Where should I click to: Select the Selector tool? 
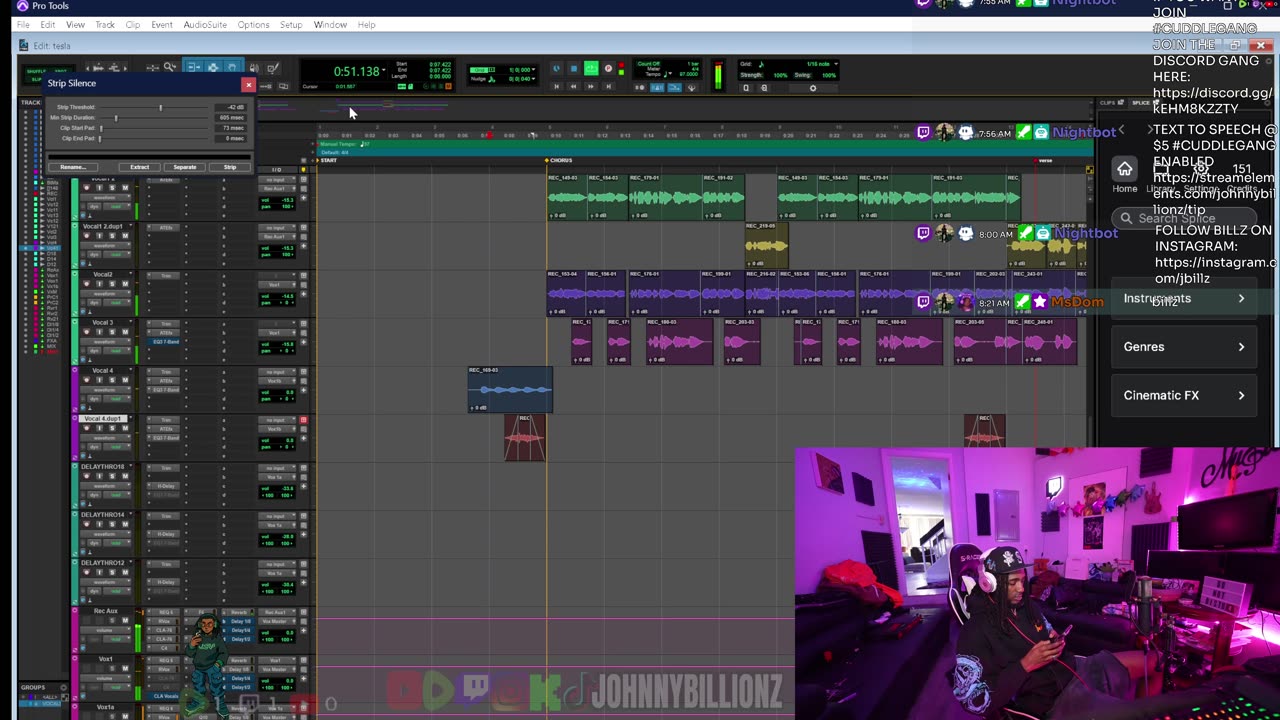coord(213,68)
